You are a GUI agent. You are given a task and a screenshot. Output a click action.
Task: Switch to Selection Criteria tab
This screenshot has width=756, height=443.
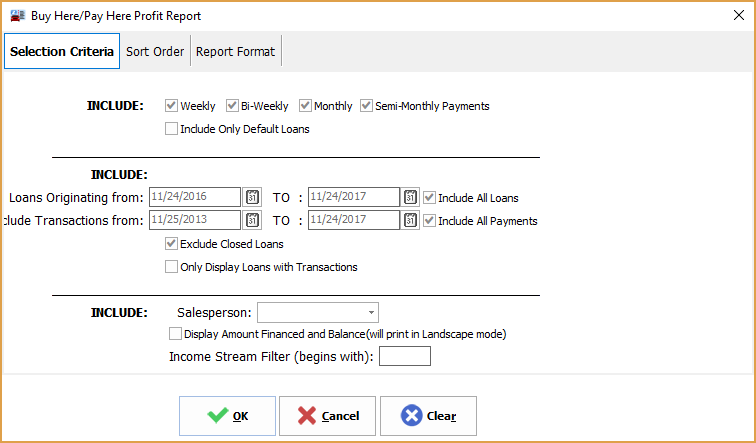(62, 51)
